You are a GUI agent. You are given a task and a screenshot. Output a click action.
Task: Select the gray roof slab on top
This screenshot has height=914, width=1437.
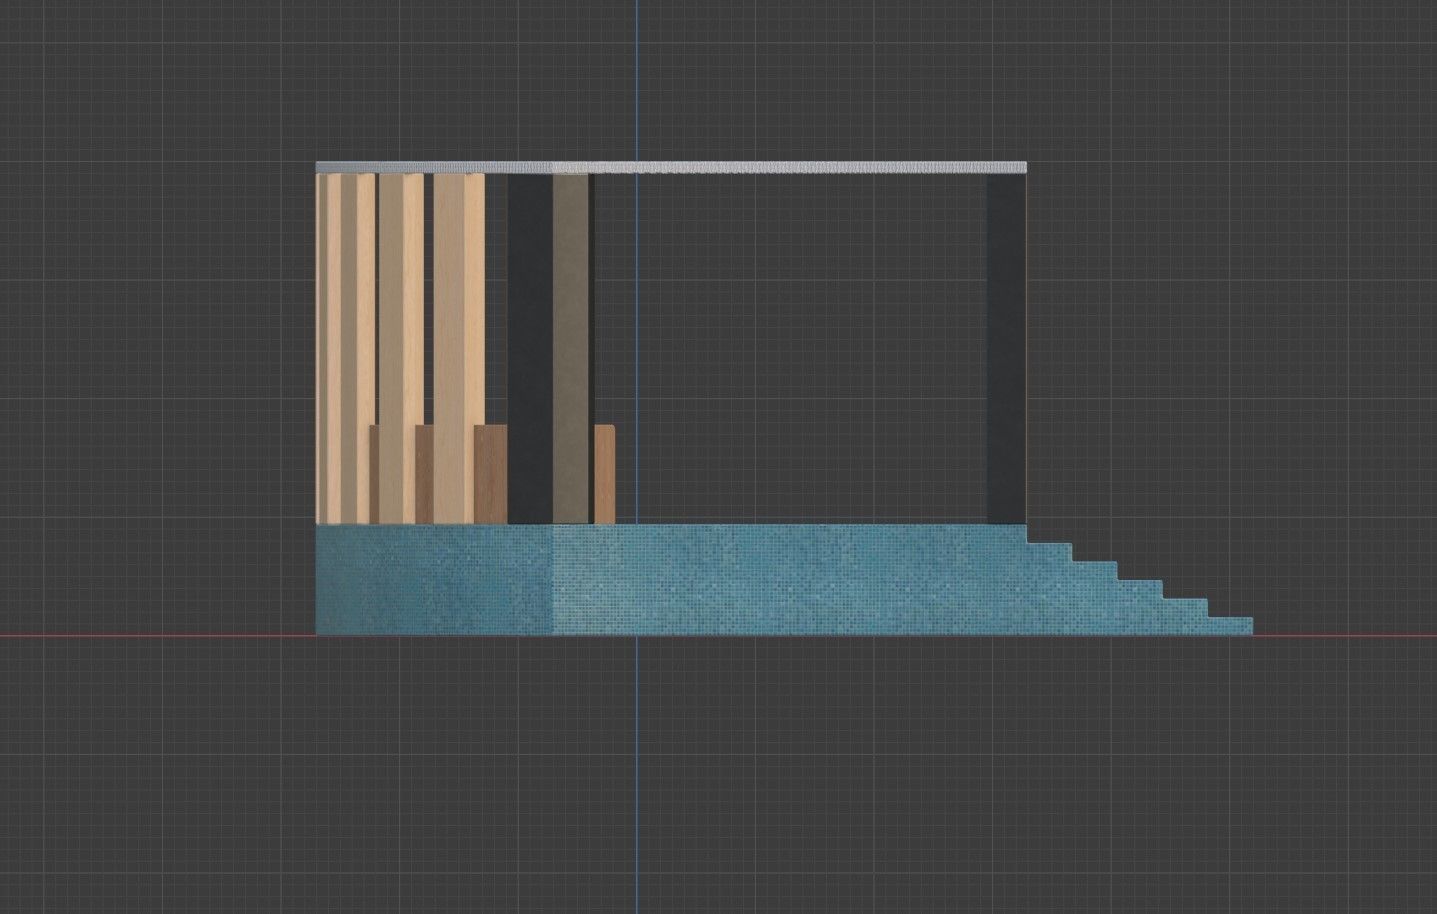pos(671,167)
